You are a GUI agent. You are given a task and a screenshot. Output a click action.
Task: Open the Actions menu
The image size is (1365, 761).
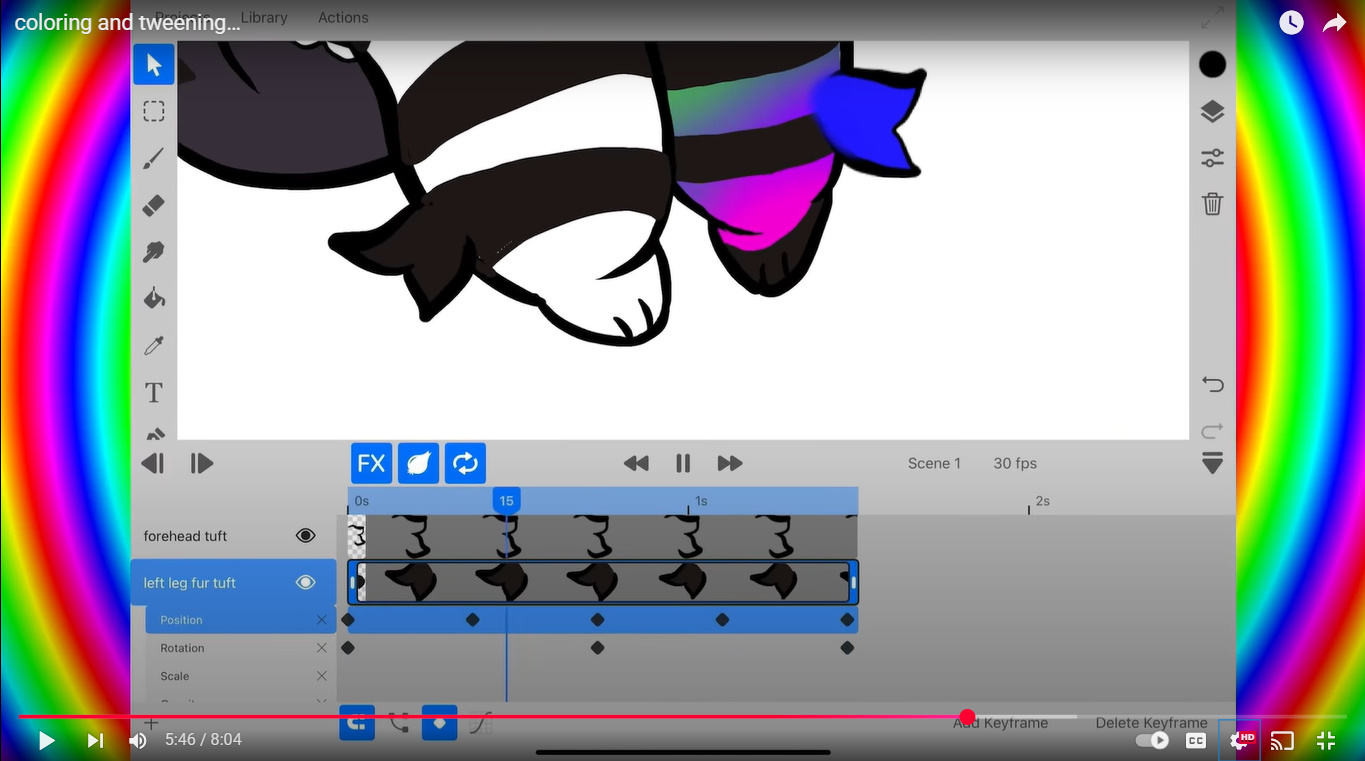[x=343, y=17]
